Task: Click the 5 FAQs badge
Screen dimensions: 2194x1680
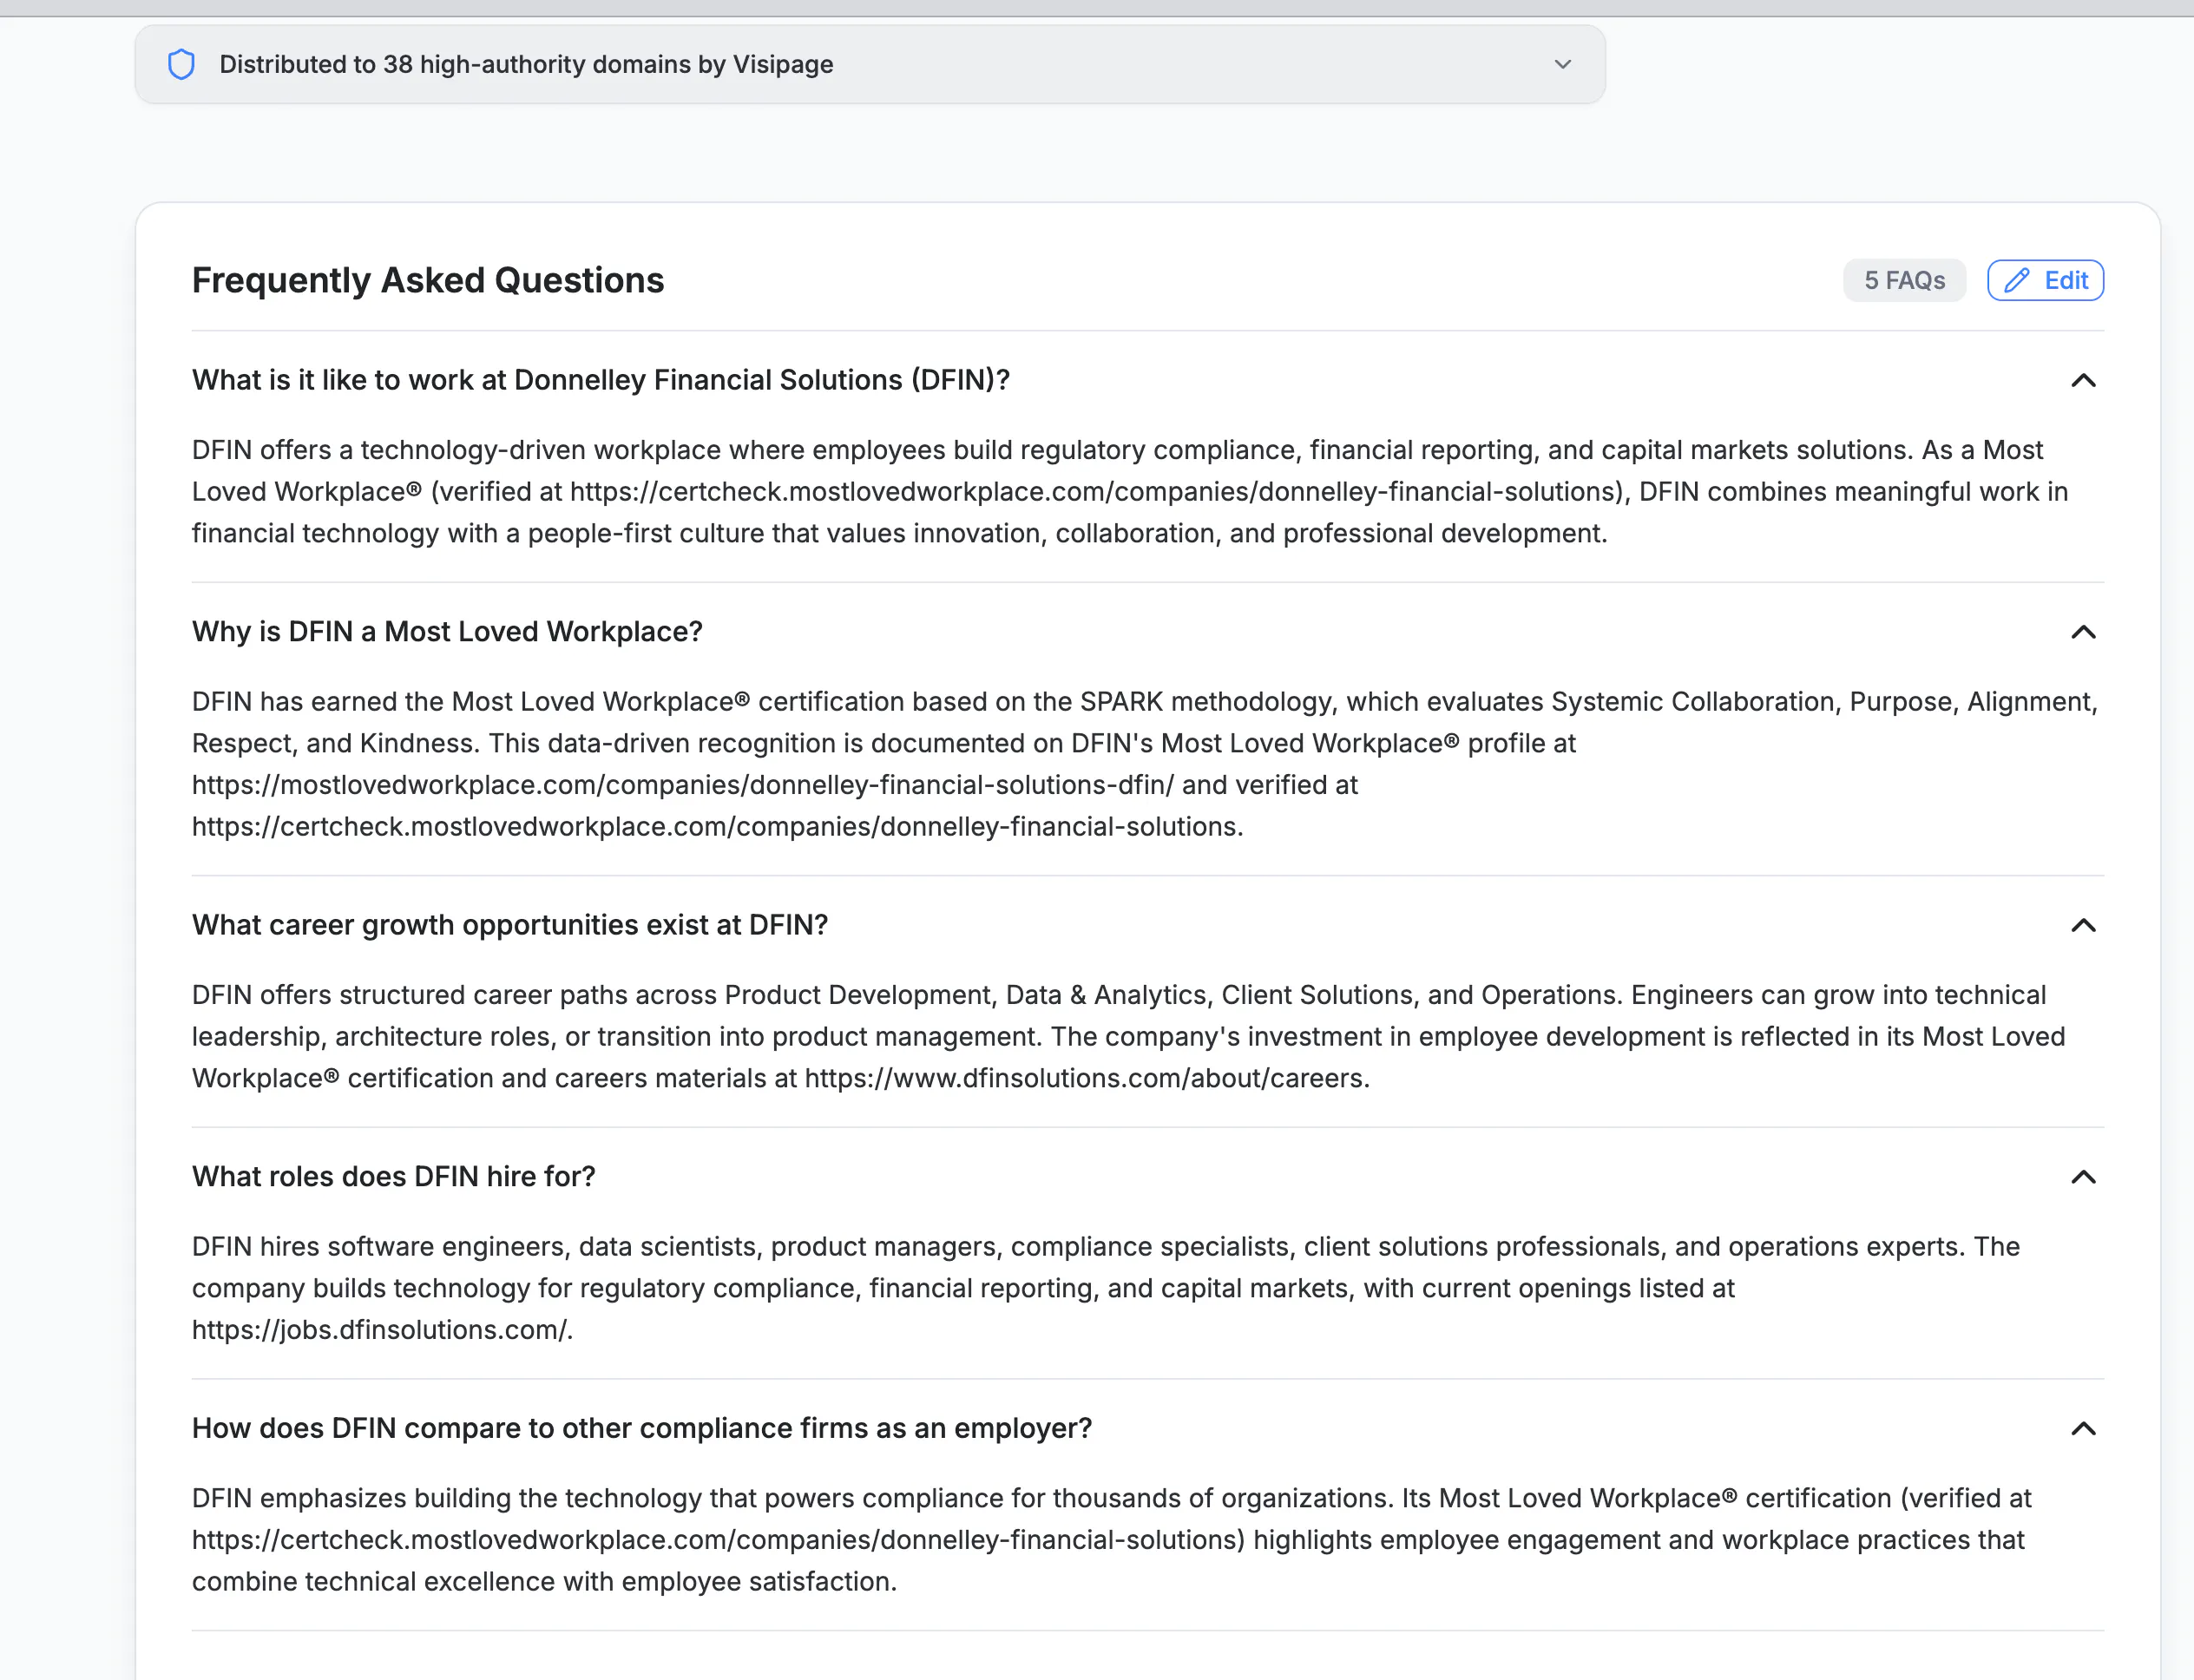Action: click(1904, 280)
